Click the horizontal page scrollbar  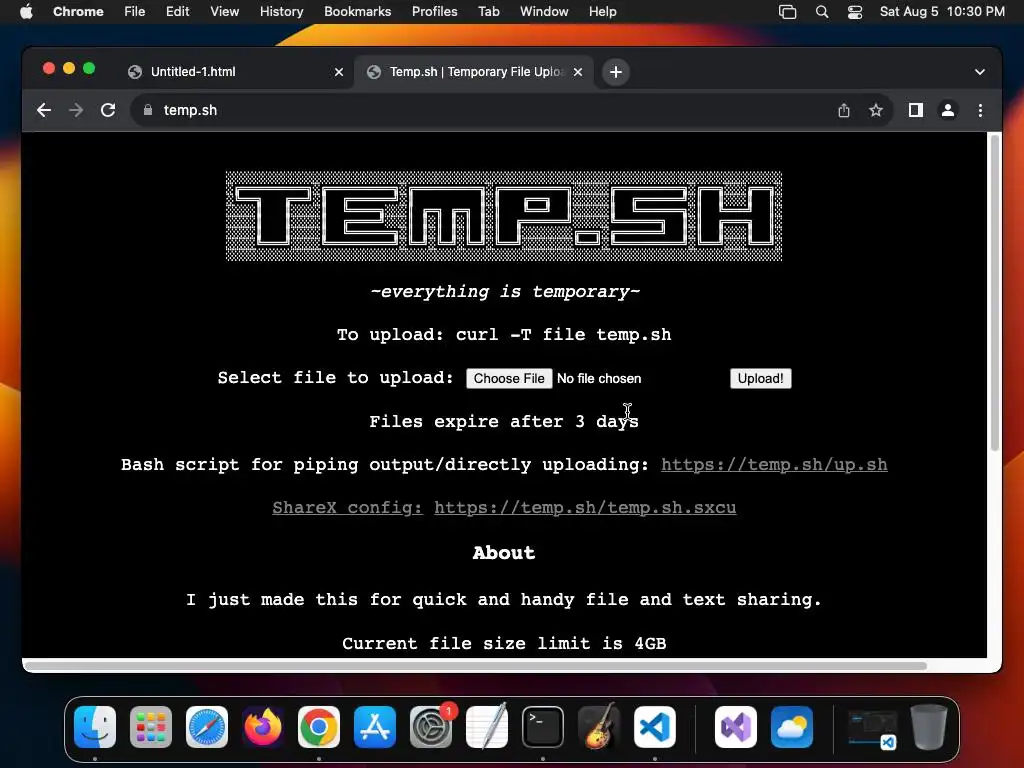(x=475, y=665)
